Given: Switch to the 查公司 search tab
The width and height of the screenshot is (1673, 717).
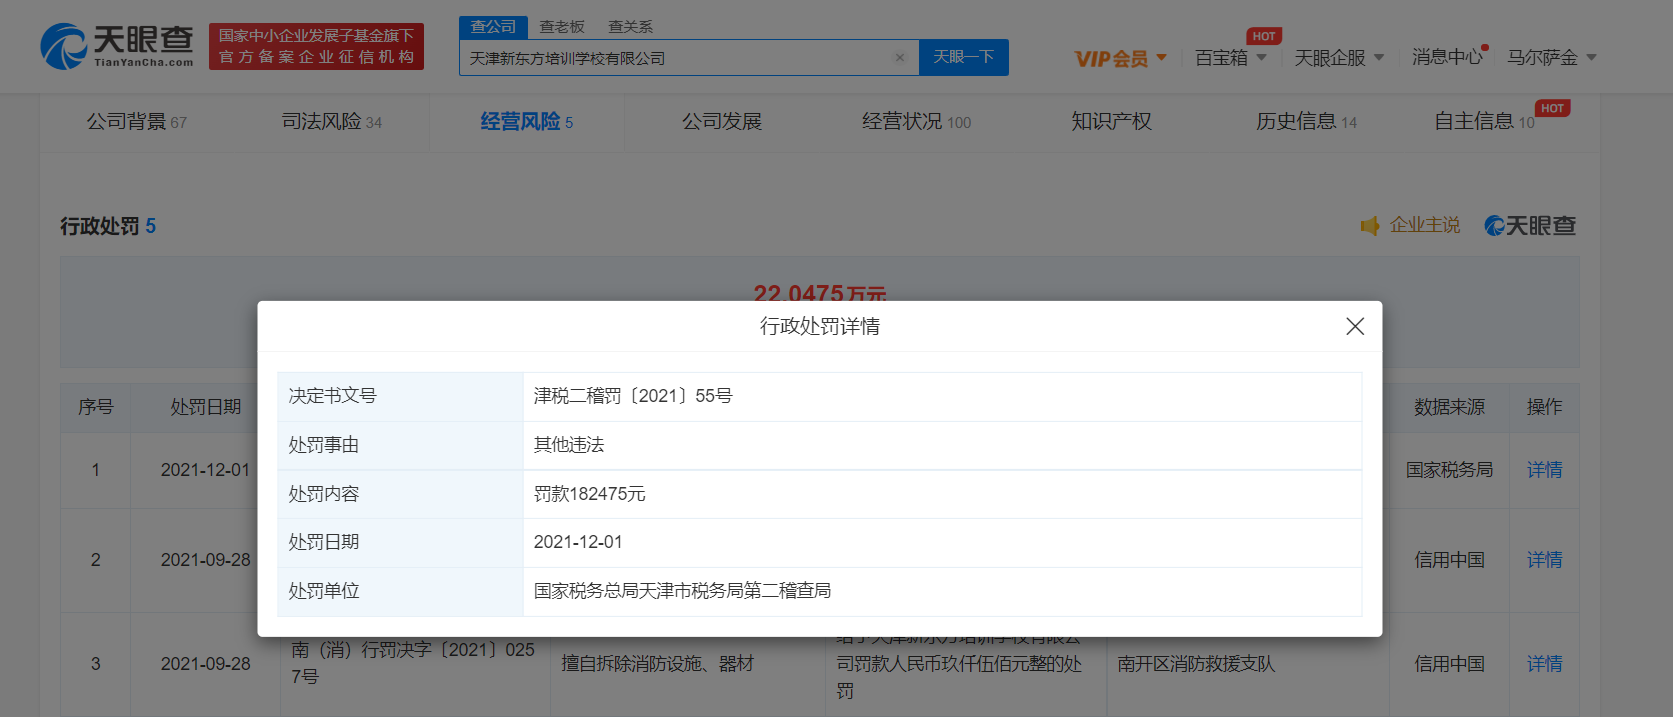Looking at the screenshot, I should tap(493, 27).
